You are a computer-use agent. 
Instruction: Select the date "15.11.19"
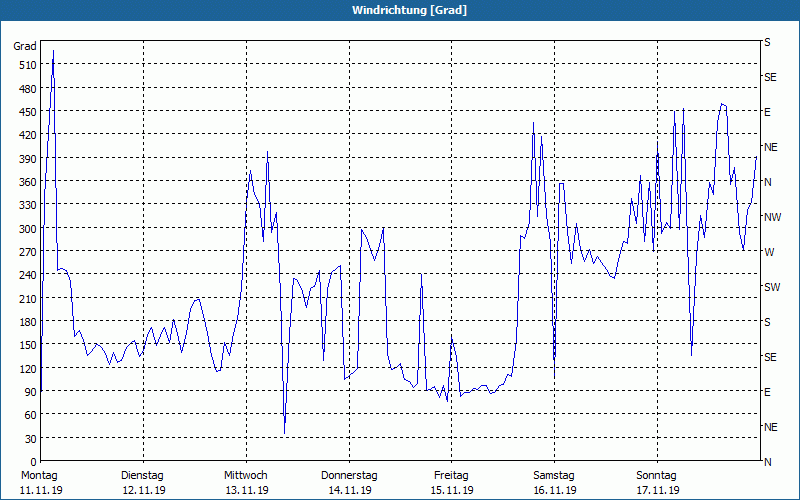pyautogui.click(x=452, y=490)
